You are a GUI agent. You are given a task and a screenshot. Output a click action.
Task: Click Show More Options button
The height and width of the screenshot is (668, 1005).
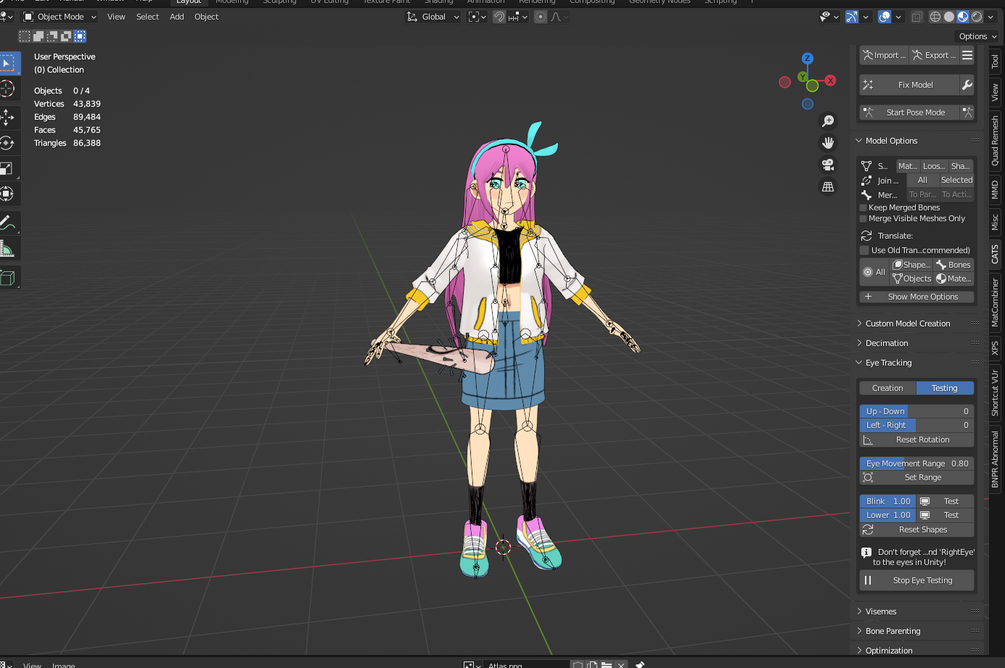click(x=917, y=297)
